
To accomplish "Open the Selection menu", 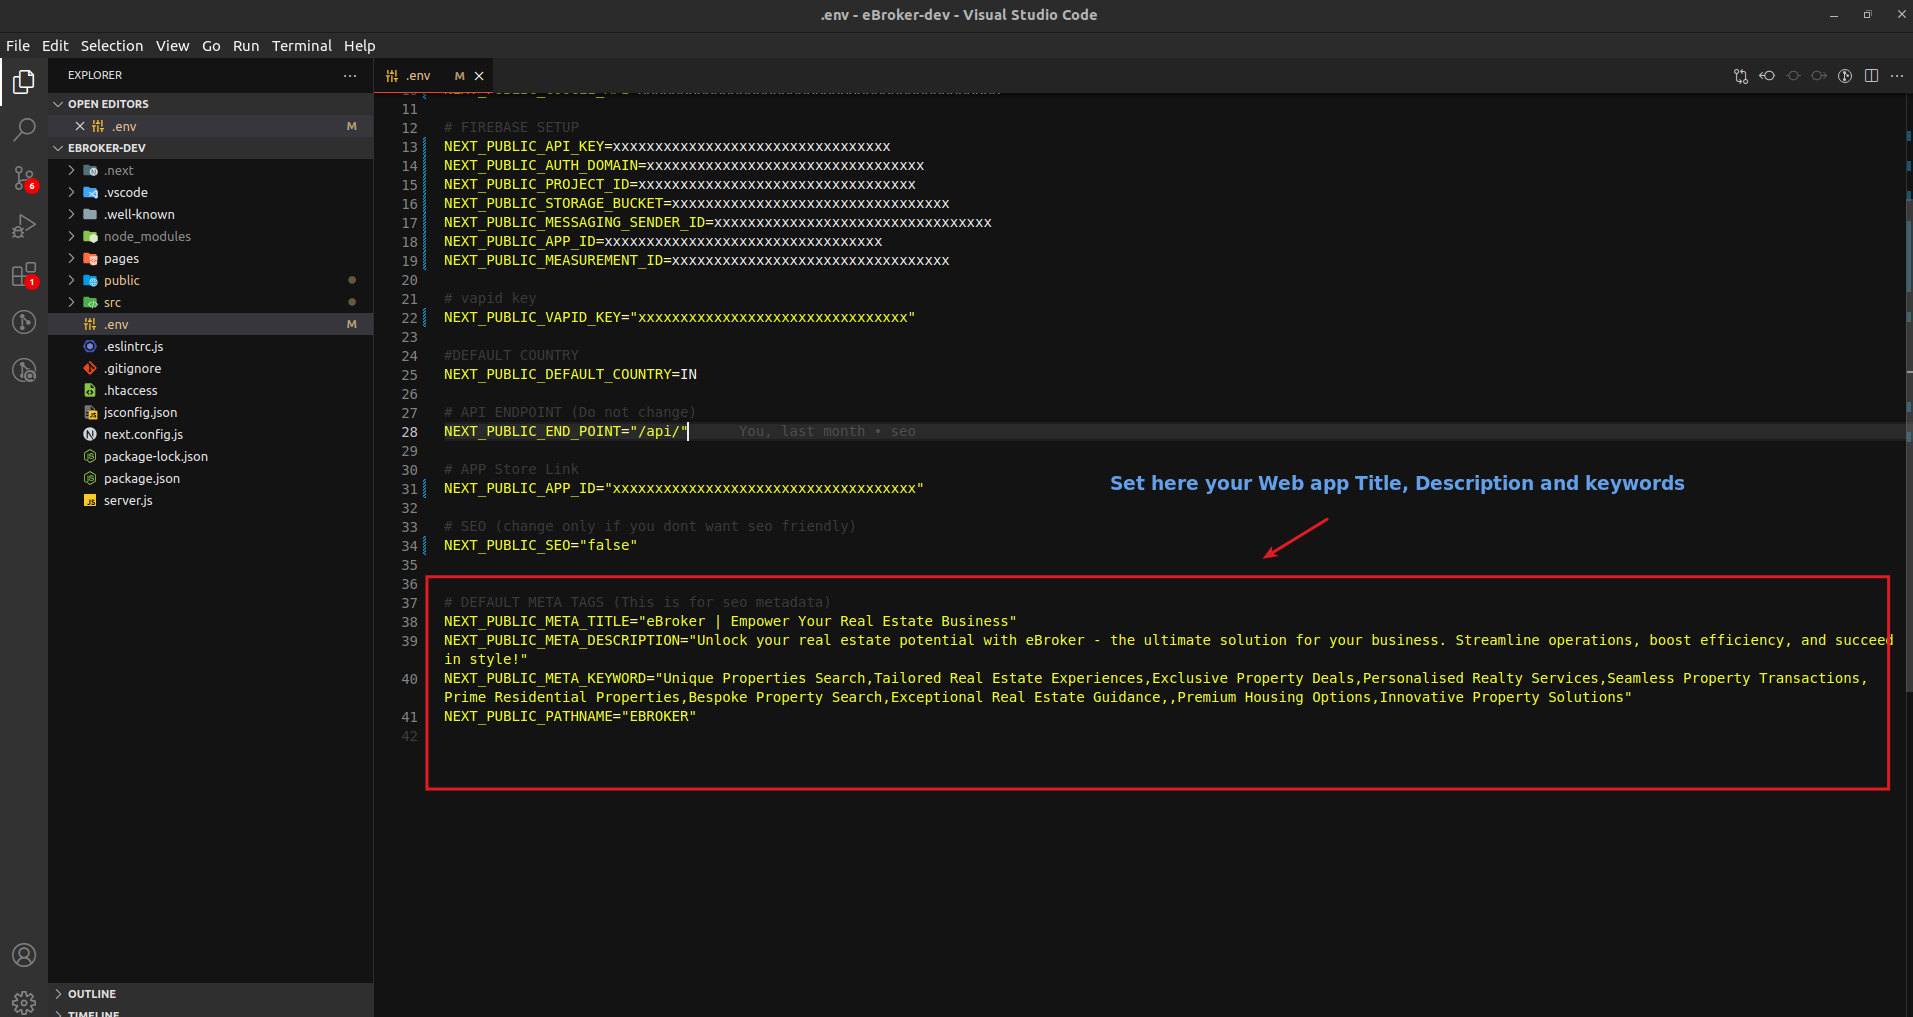I will 112,46.
